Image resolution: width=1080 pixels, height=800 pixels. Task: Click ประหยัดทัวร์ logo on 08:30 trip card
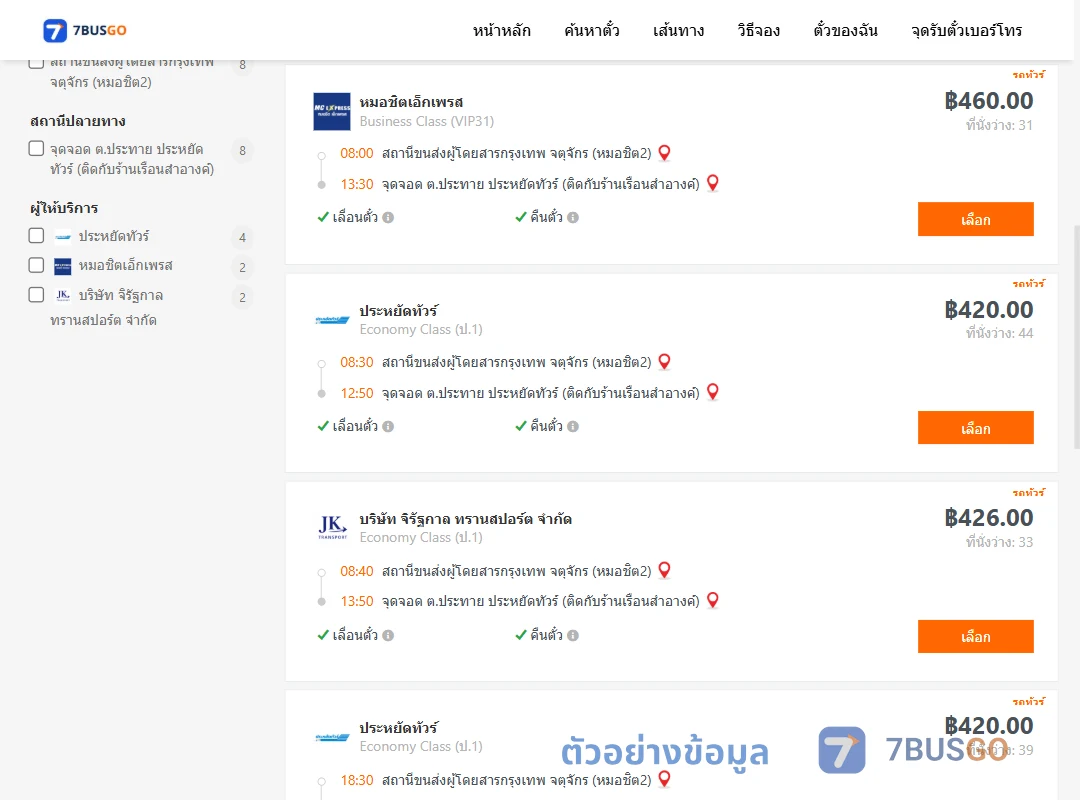[332, 320]
